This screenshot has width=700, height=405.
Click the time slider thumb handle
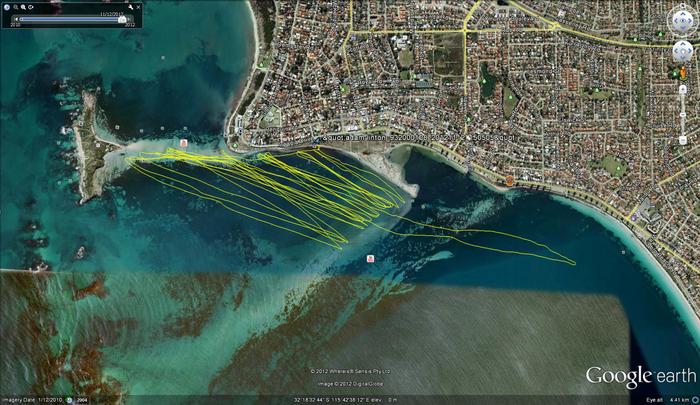point(122,18)
